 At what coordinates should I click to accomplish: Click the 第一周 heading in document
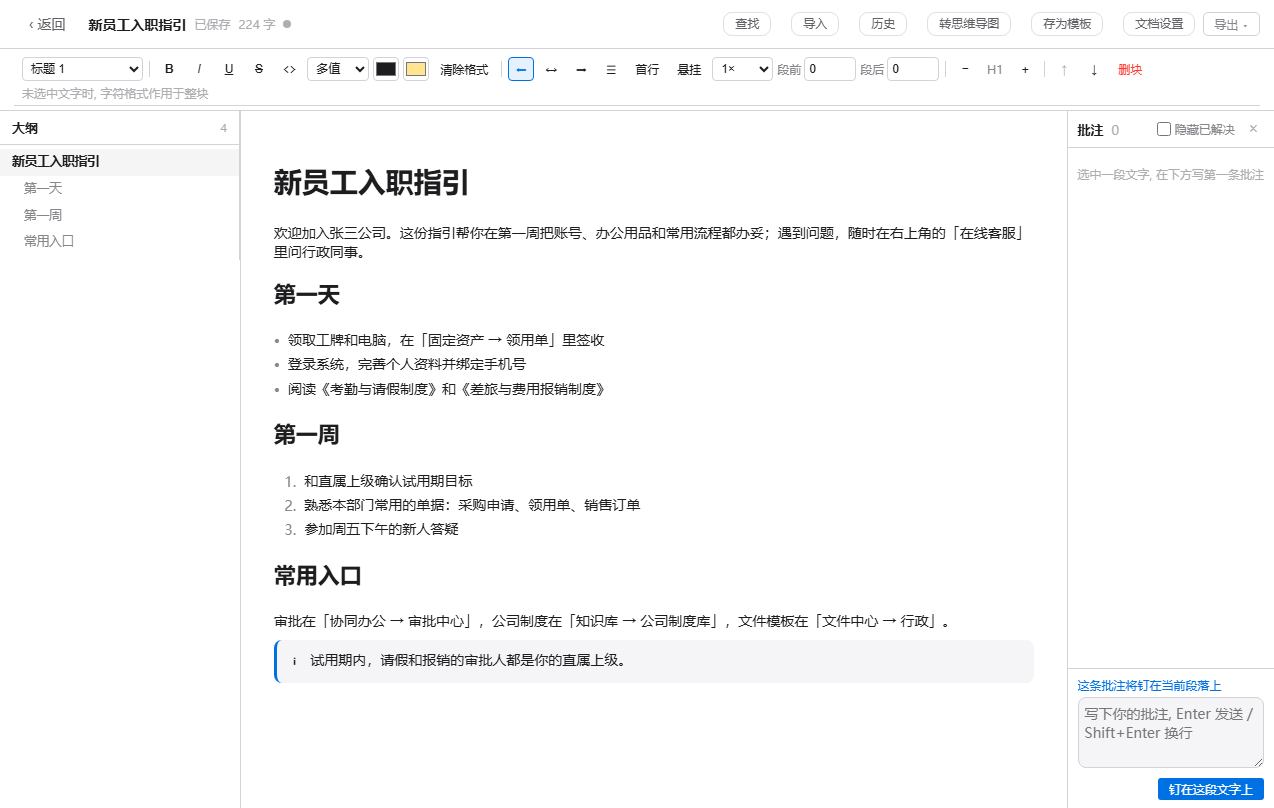(x=307, y=435)
